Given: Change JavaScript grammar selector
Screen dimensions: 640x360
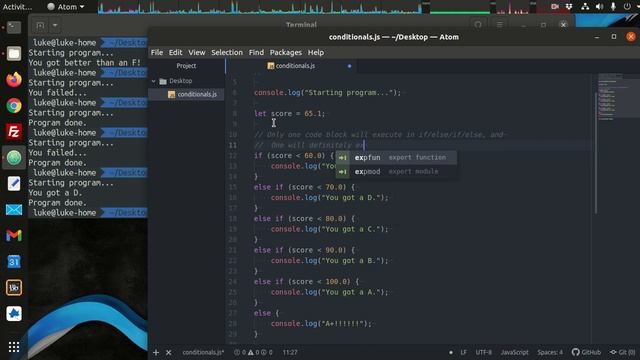Looking at the screenshot, I should (x=514, y=352).
